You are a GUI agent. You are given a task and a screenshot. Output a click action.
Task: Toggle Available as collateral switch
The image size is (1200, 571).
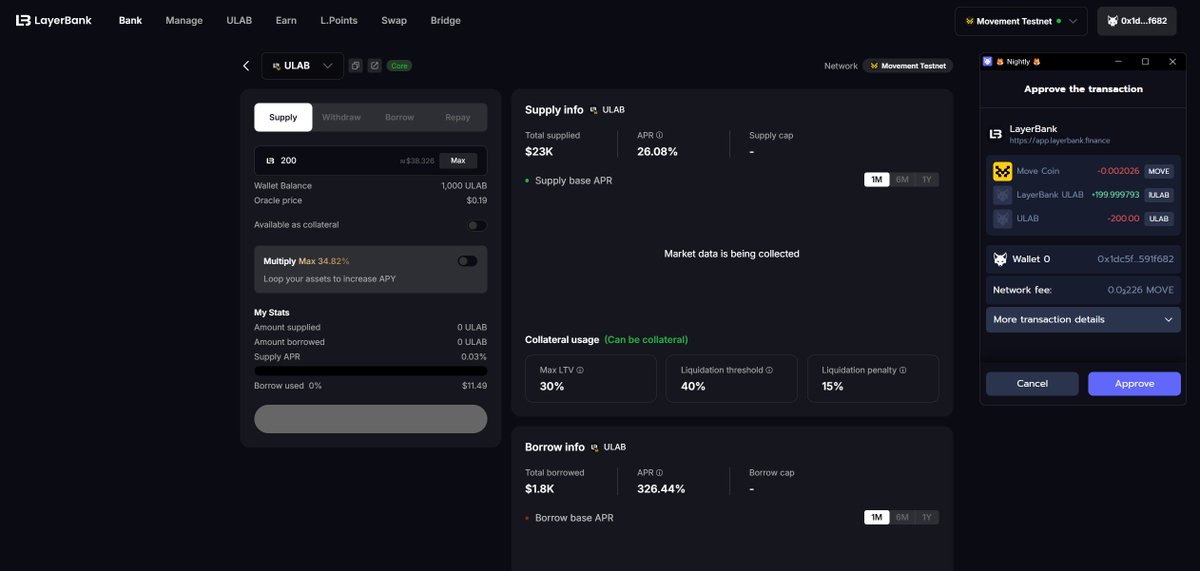pyautogui.click(x=477, y=225)
